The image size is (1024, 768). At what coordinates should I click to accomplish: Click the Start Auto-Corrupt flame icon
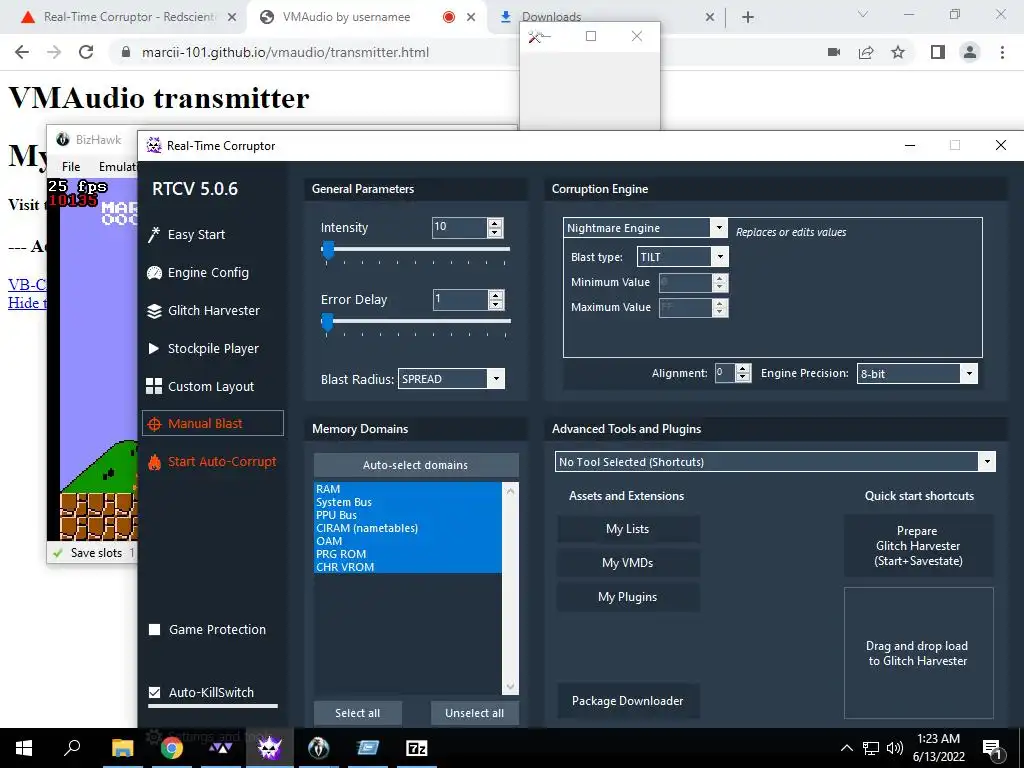coord(154,462)
